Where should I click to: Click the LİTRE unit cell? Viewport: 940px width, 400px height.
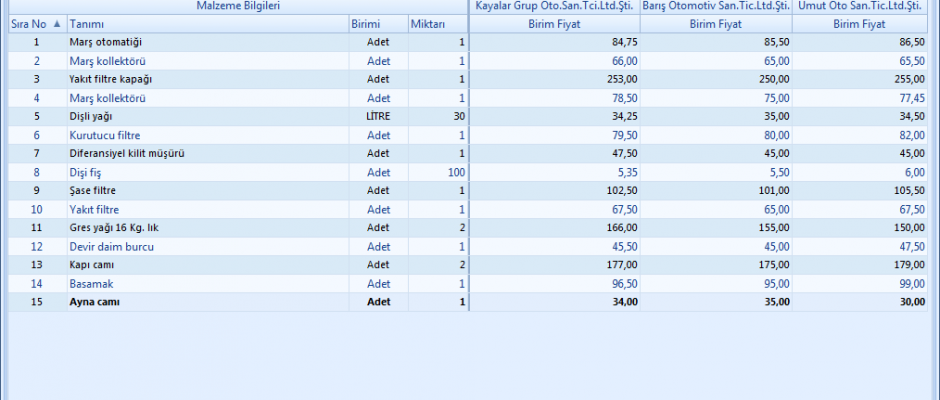point(377,116)
